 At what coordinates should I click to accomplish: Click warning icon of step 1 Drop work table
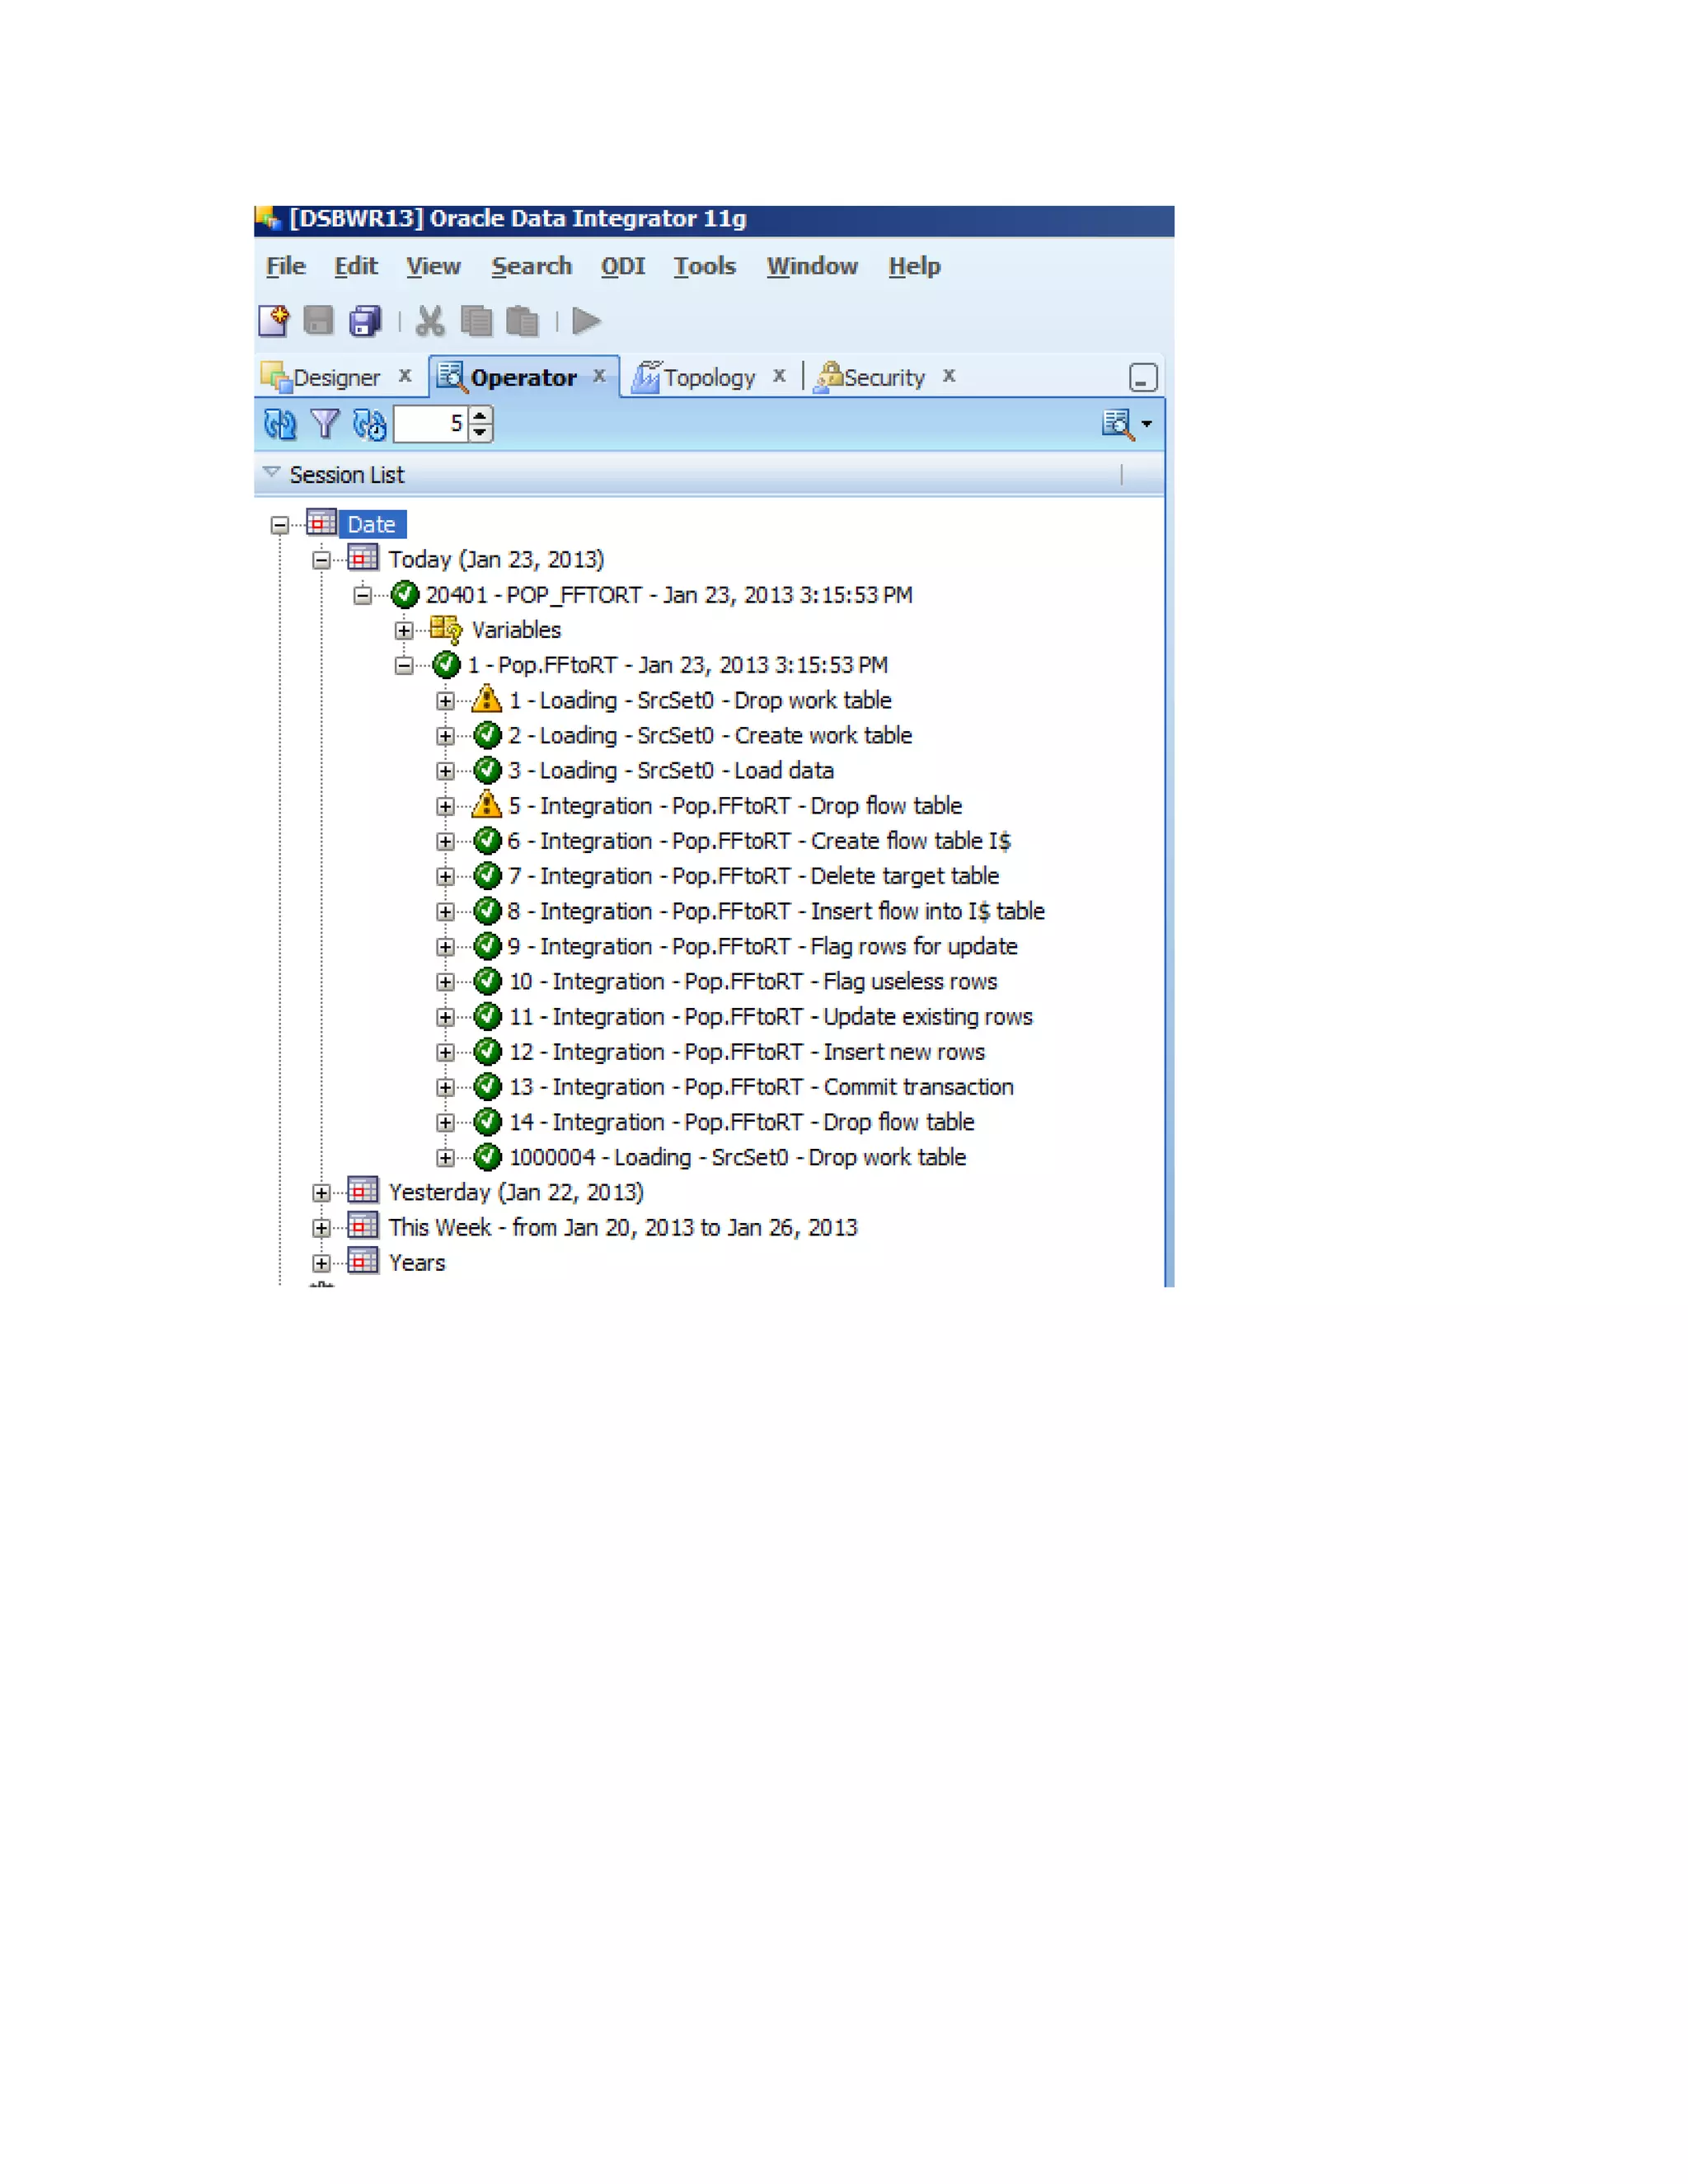coord(486,698)
